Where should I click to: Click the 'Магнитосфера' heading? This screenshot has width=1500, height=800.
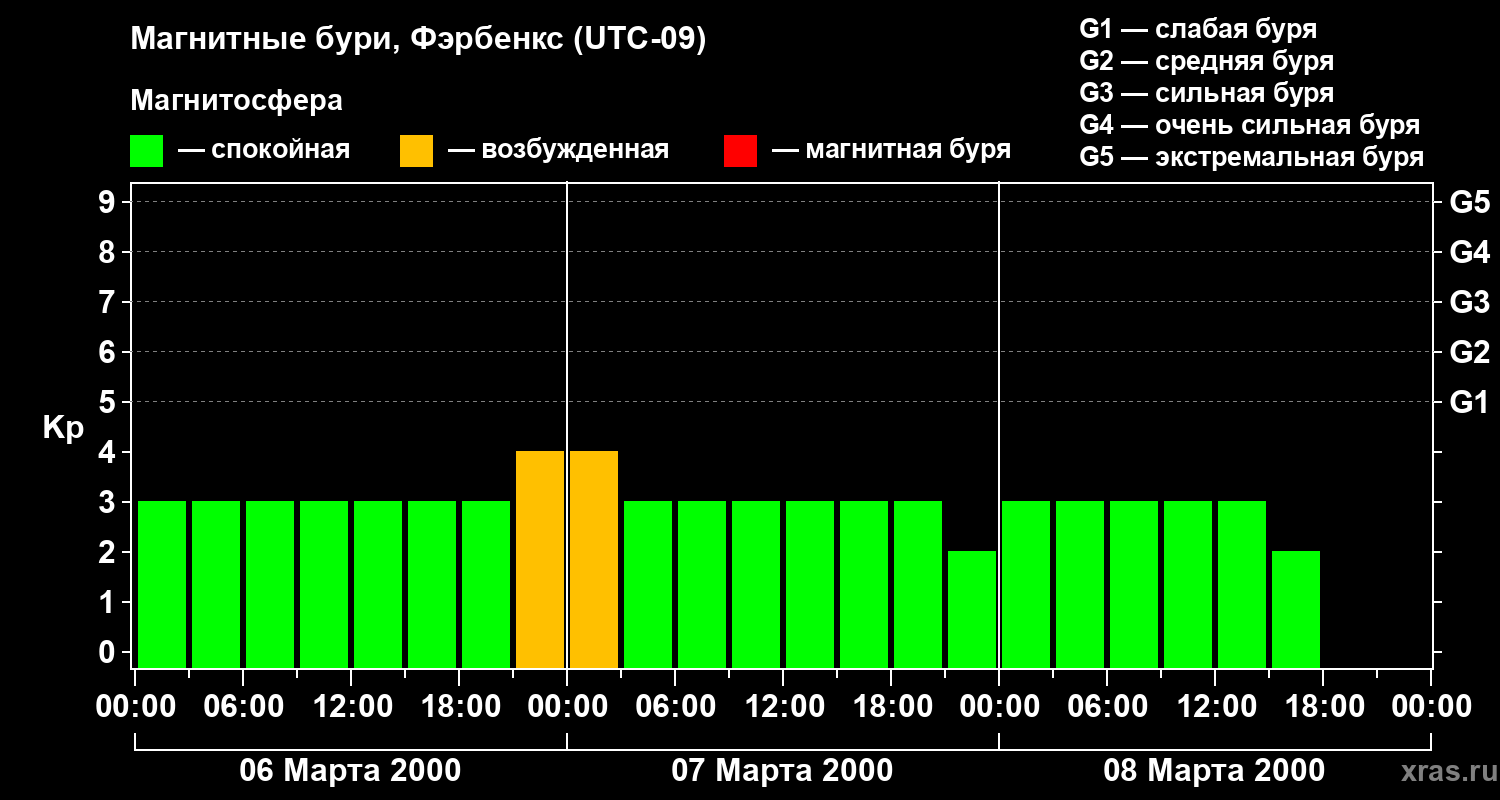(236, 101)
